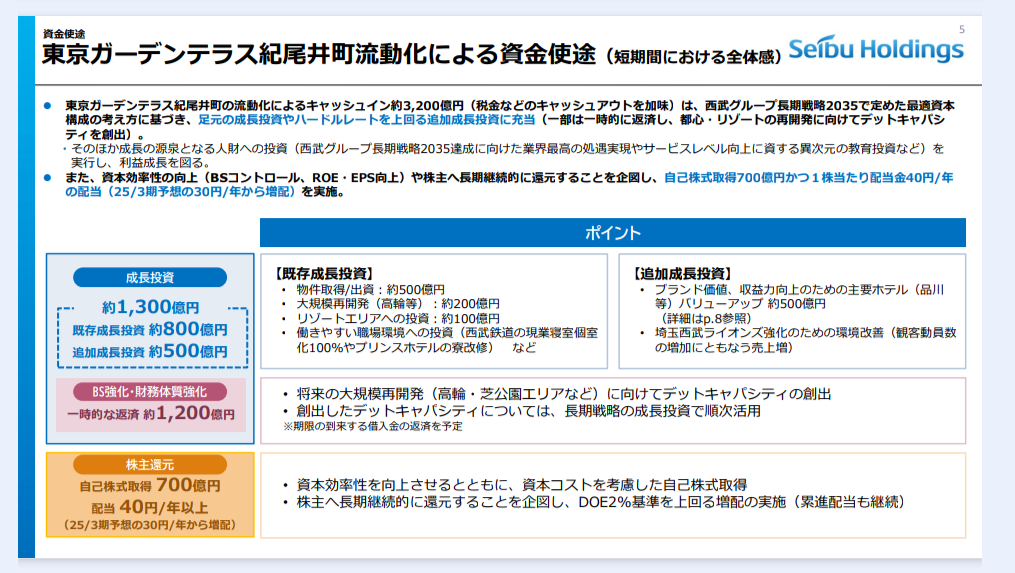Click the 約1,300億円 amount

coord(150,306)
